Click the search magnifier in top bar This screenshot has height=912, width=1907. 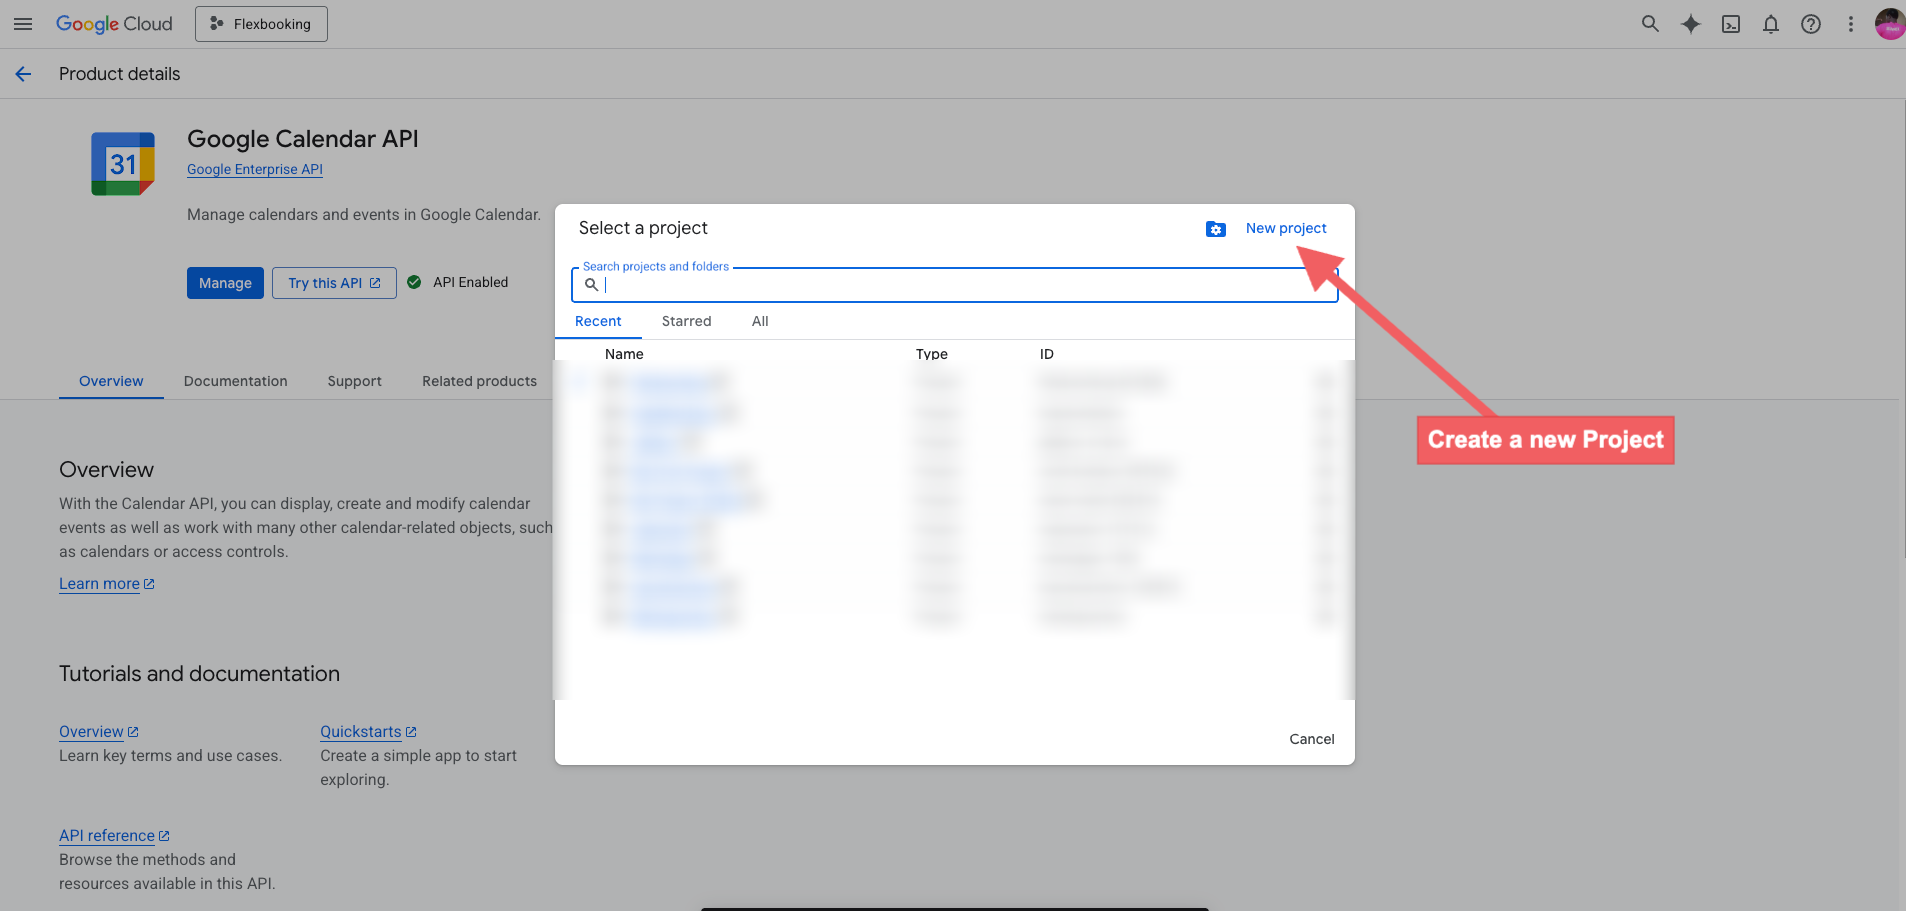coord(1650,24)
